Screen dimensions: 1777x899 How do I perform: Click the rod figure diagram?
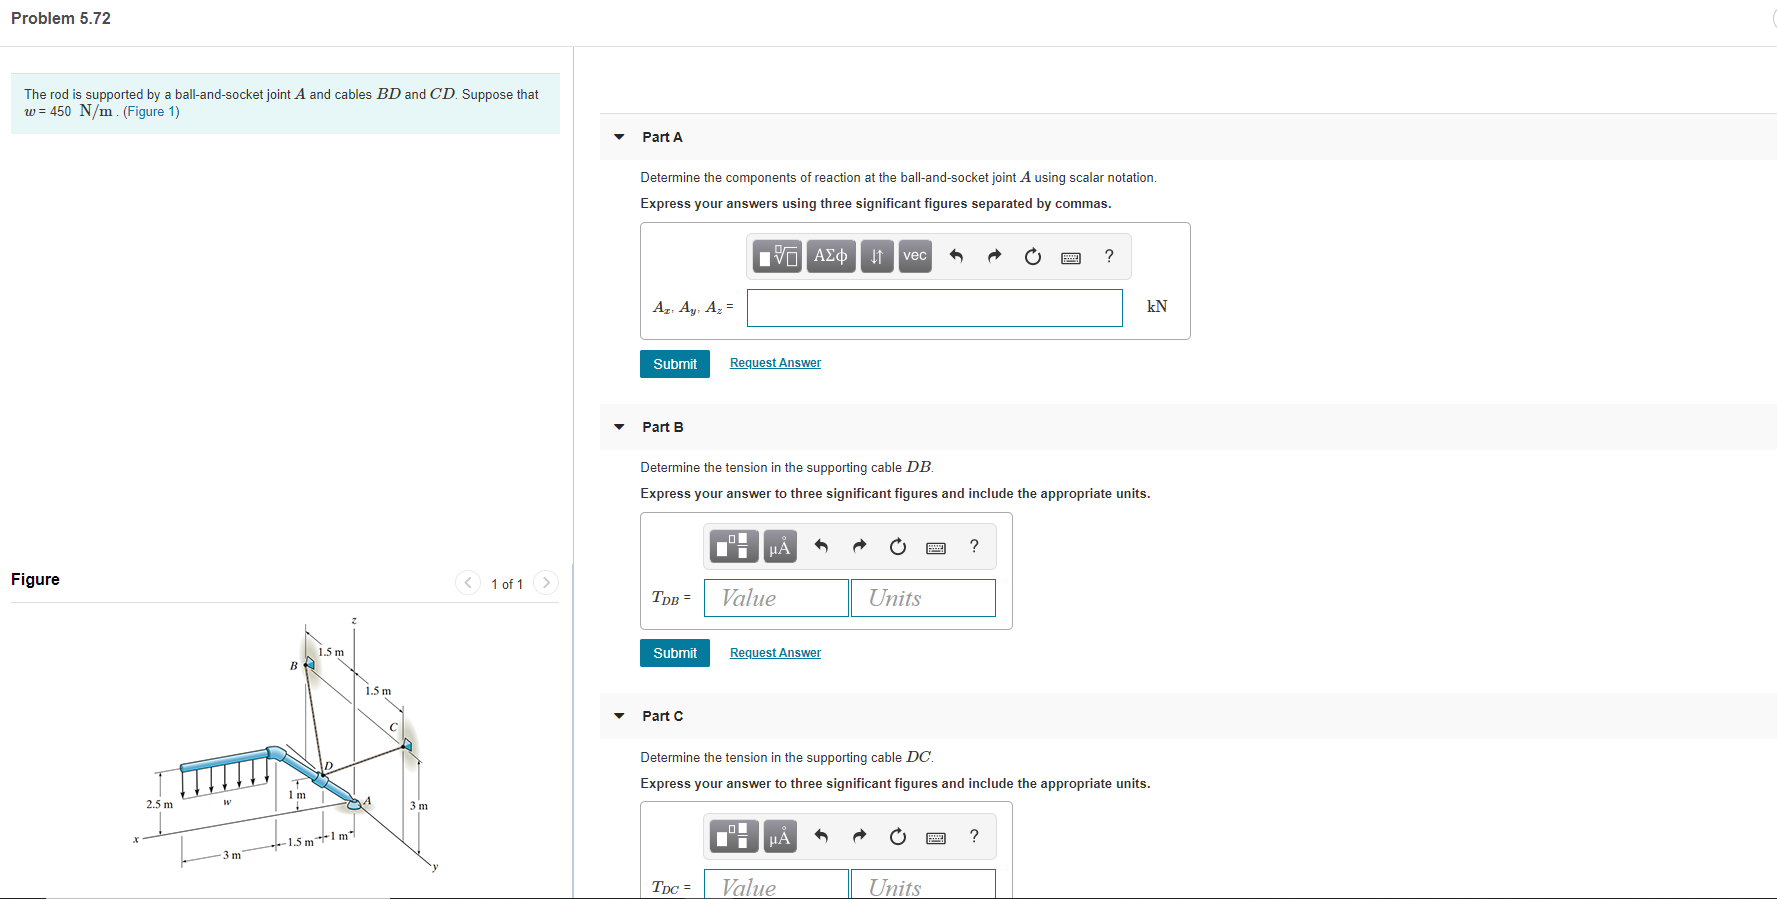coord(288,746)
